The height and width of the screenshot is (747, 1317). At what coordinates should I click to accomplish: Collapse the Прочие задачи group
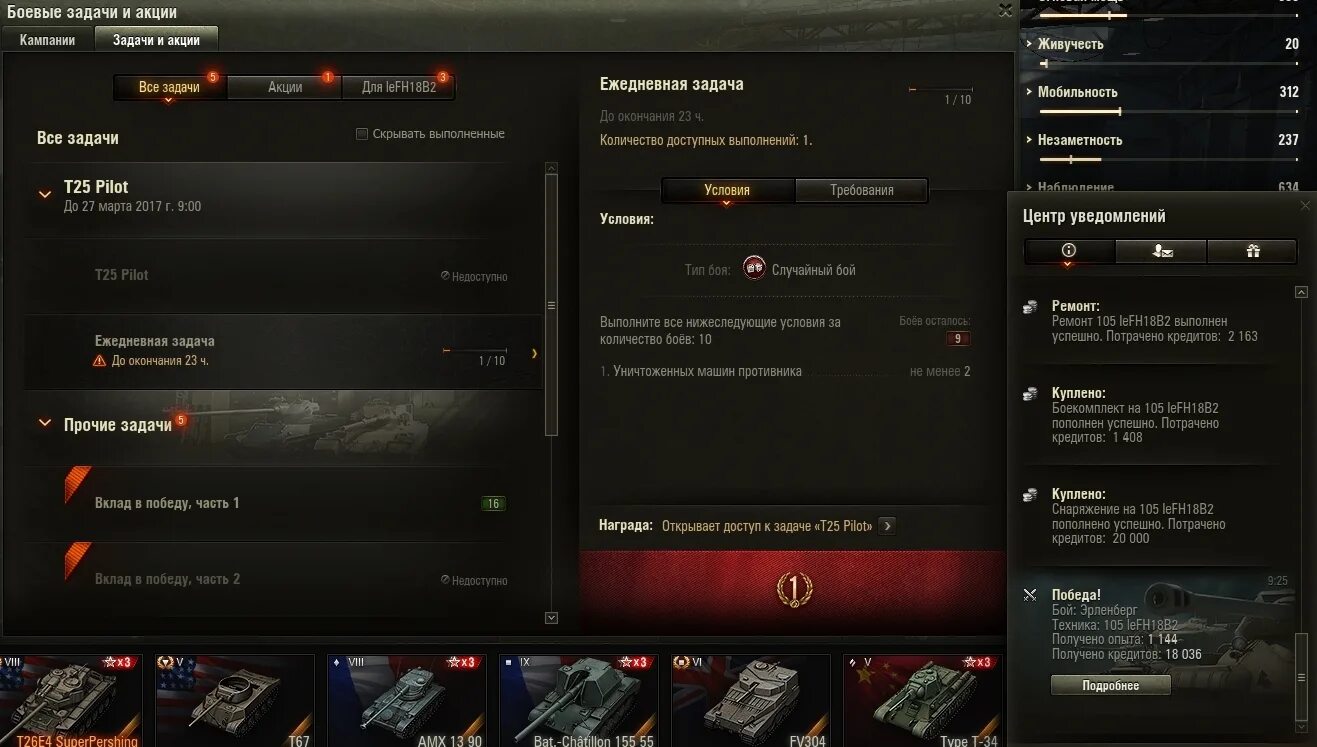point(45,424)
